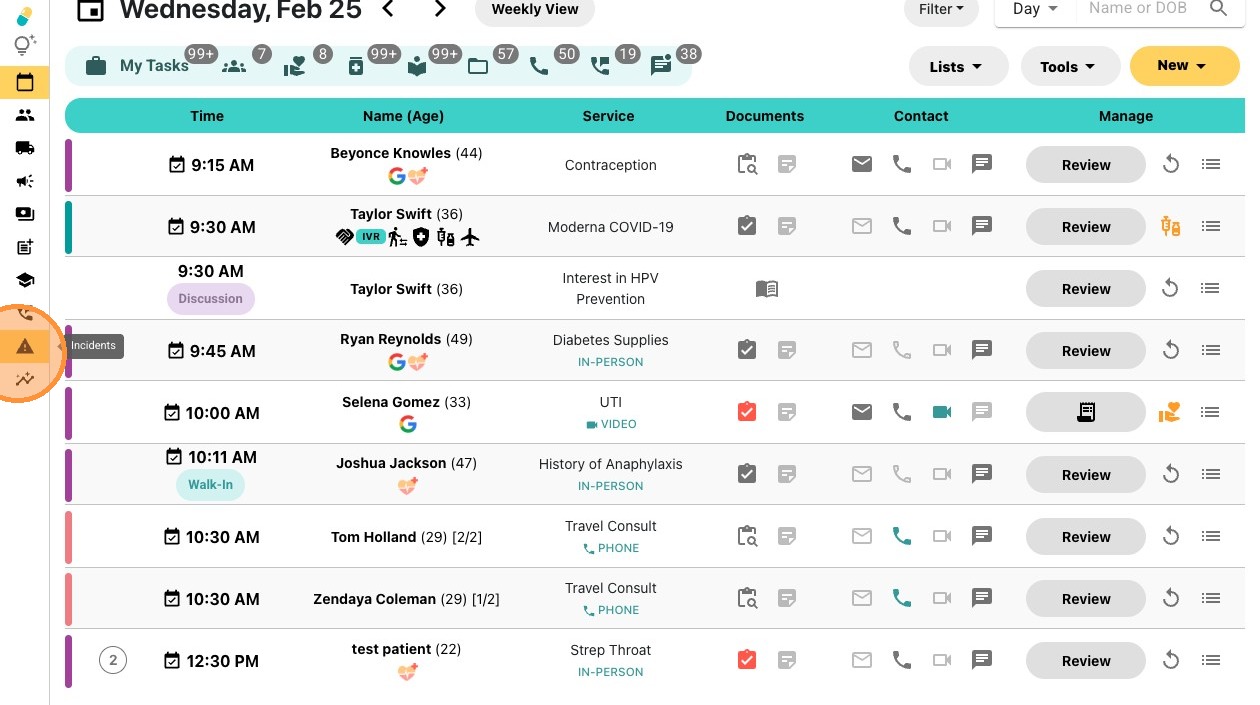This screenshot has width=1260, height=705.
Task: Select the My Tasks tab
Action: coord(138,66)
